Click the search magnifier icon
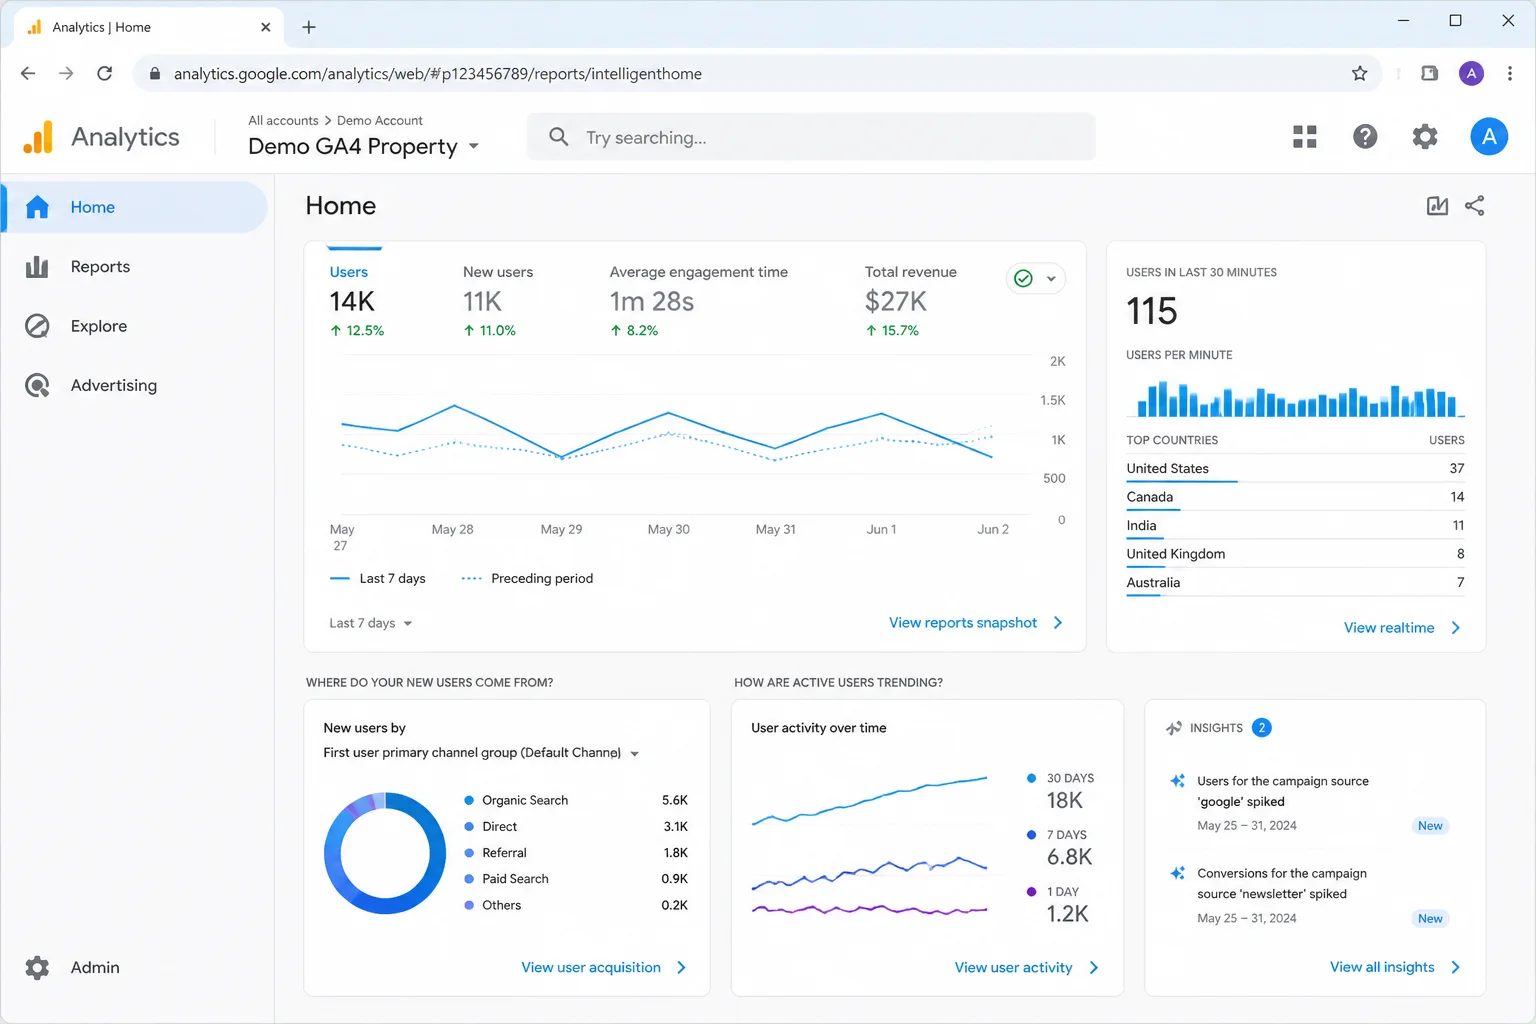The width and height of the screenshot is (1536, 1024). pyautogui.click(x=559, y=137)
